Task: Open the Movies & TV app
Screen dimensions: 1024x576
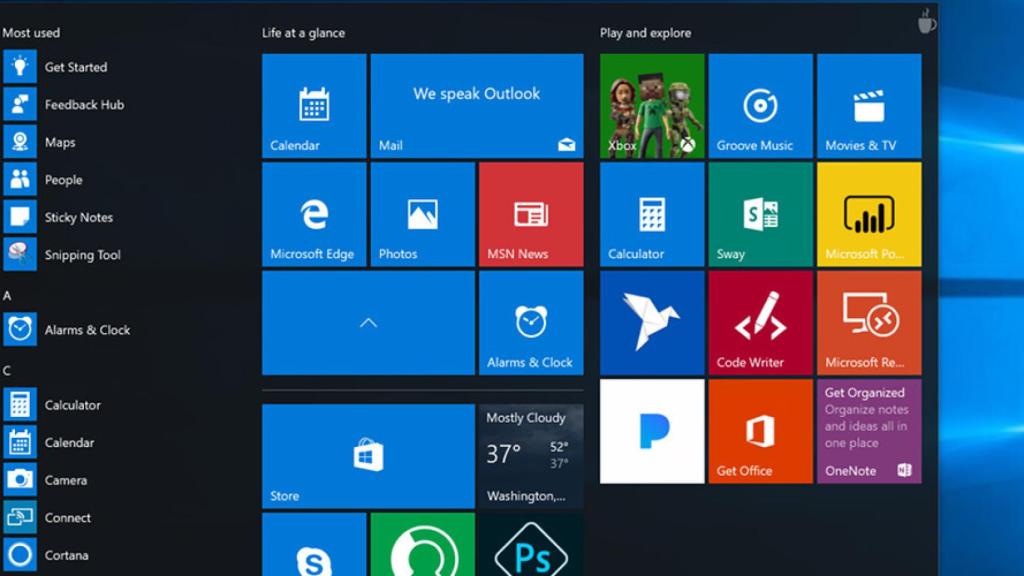Action: tap(868, 106)
